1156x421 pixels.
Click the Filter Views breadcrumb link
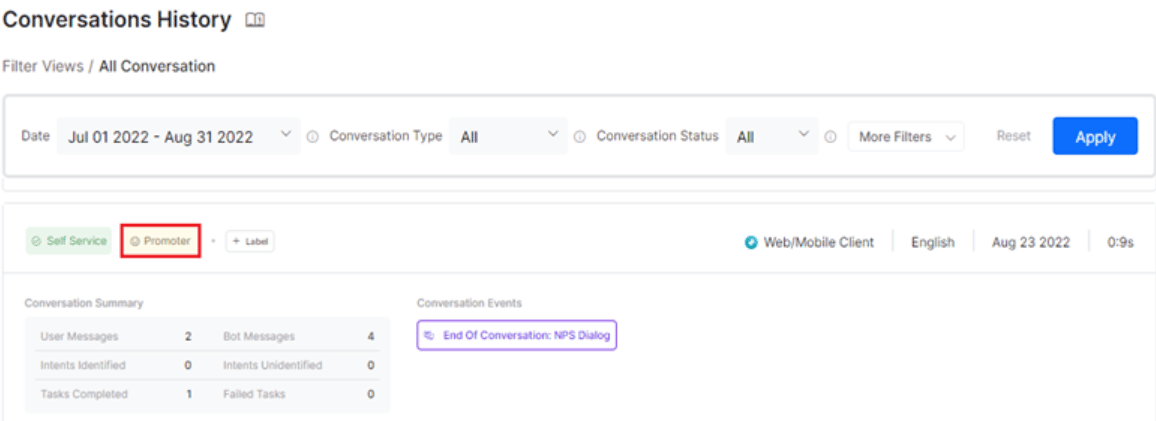[x=43, y=66]
